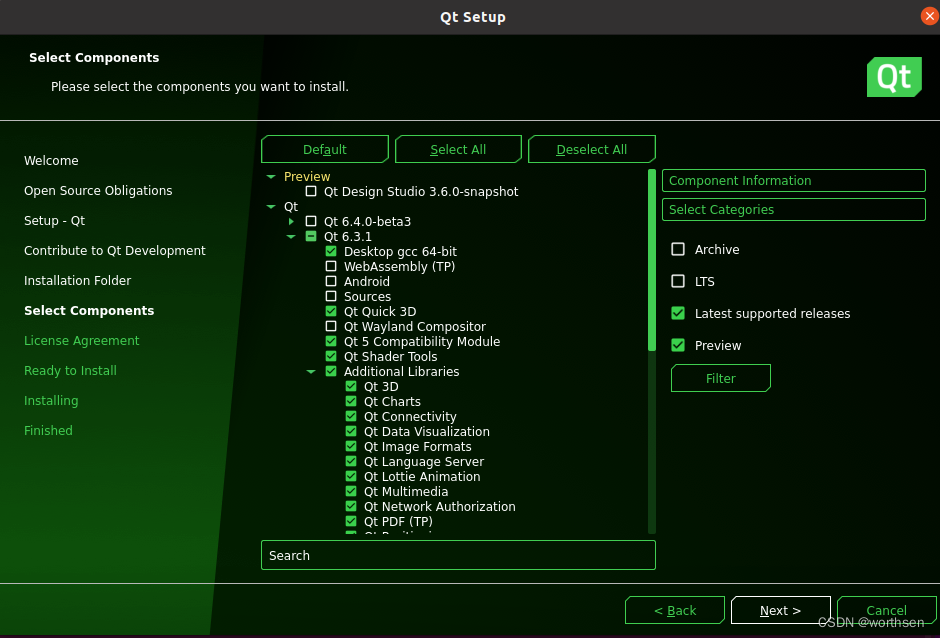This screenshot has height=638, width=940.
Task: Disable the Preview category checkbox
Action: click(x=678, y=345)
